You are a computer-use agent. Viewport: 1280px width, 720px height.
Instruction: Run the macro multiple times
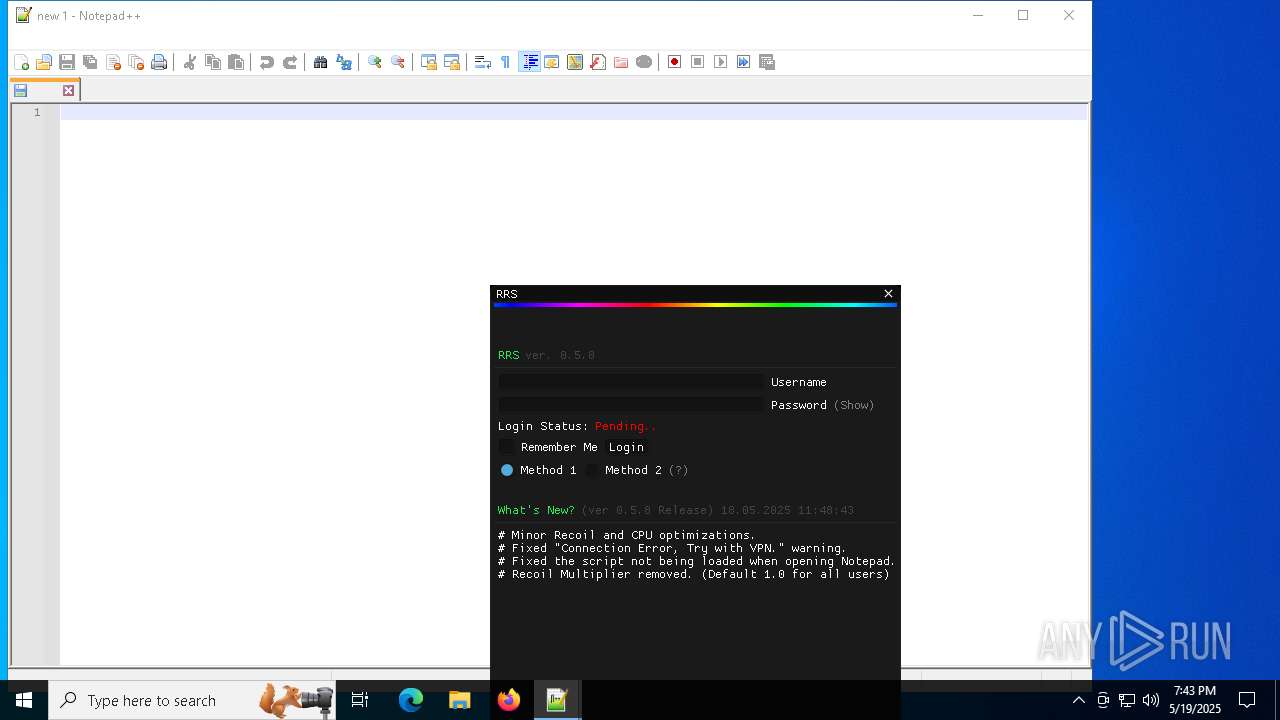click(744, 62)
